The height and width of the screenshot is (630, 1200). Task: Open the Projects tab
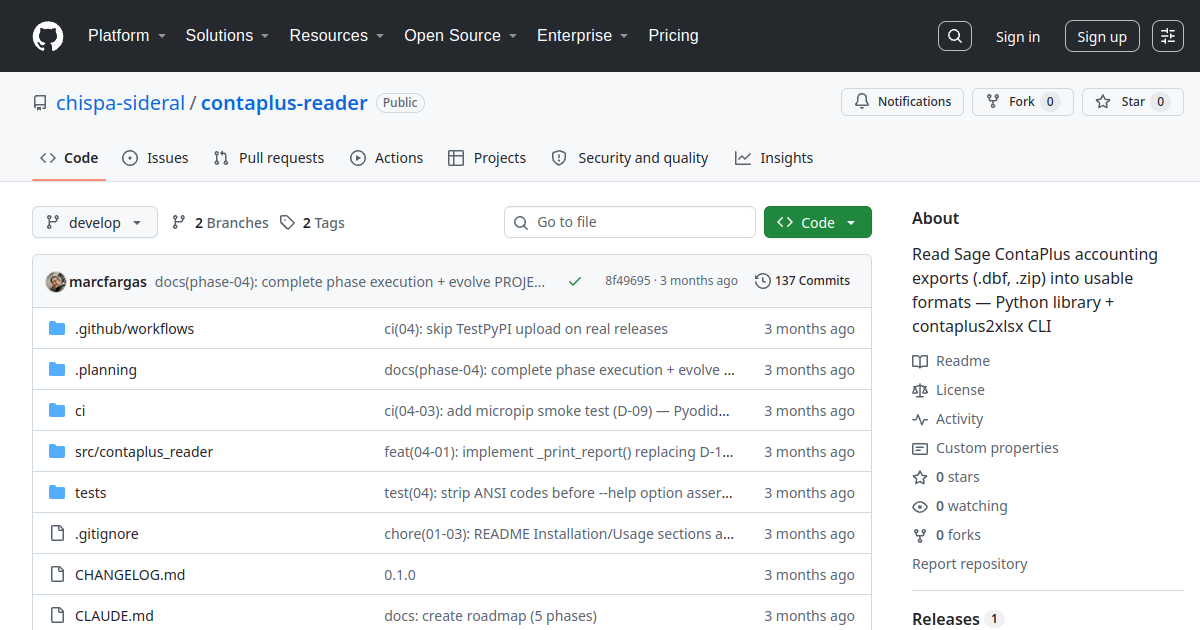click(487, 158)
